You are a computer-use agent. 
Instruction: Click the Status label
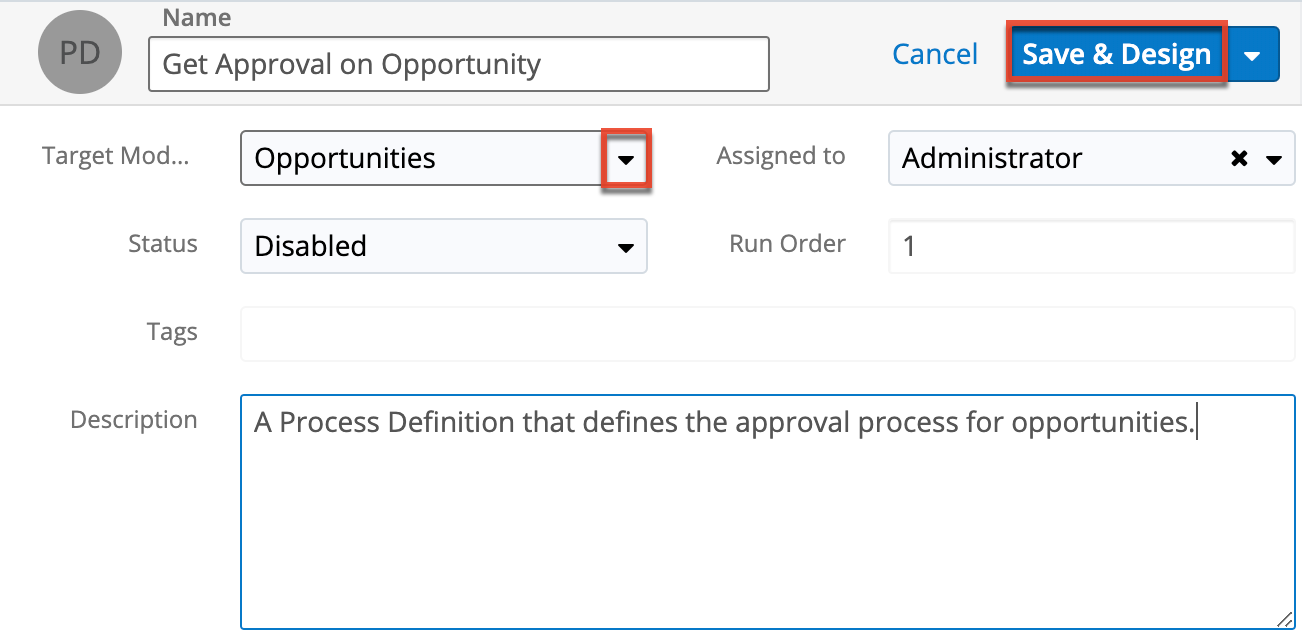pos(162,244)
